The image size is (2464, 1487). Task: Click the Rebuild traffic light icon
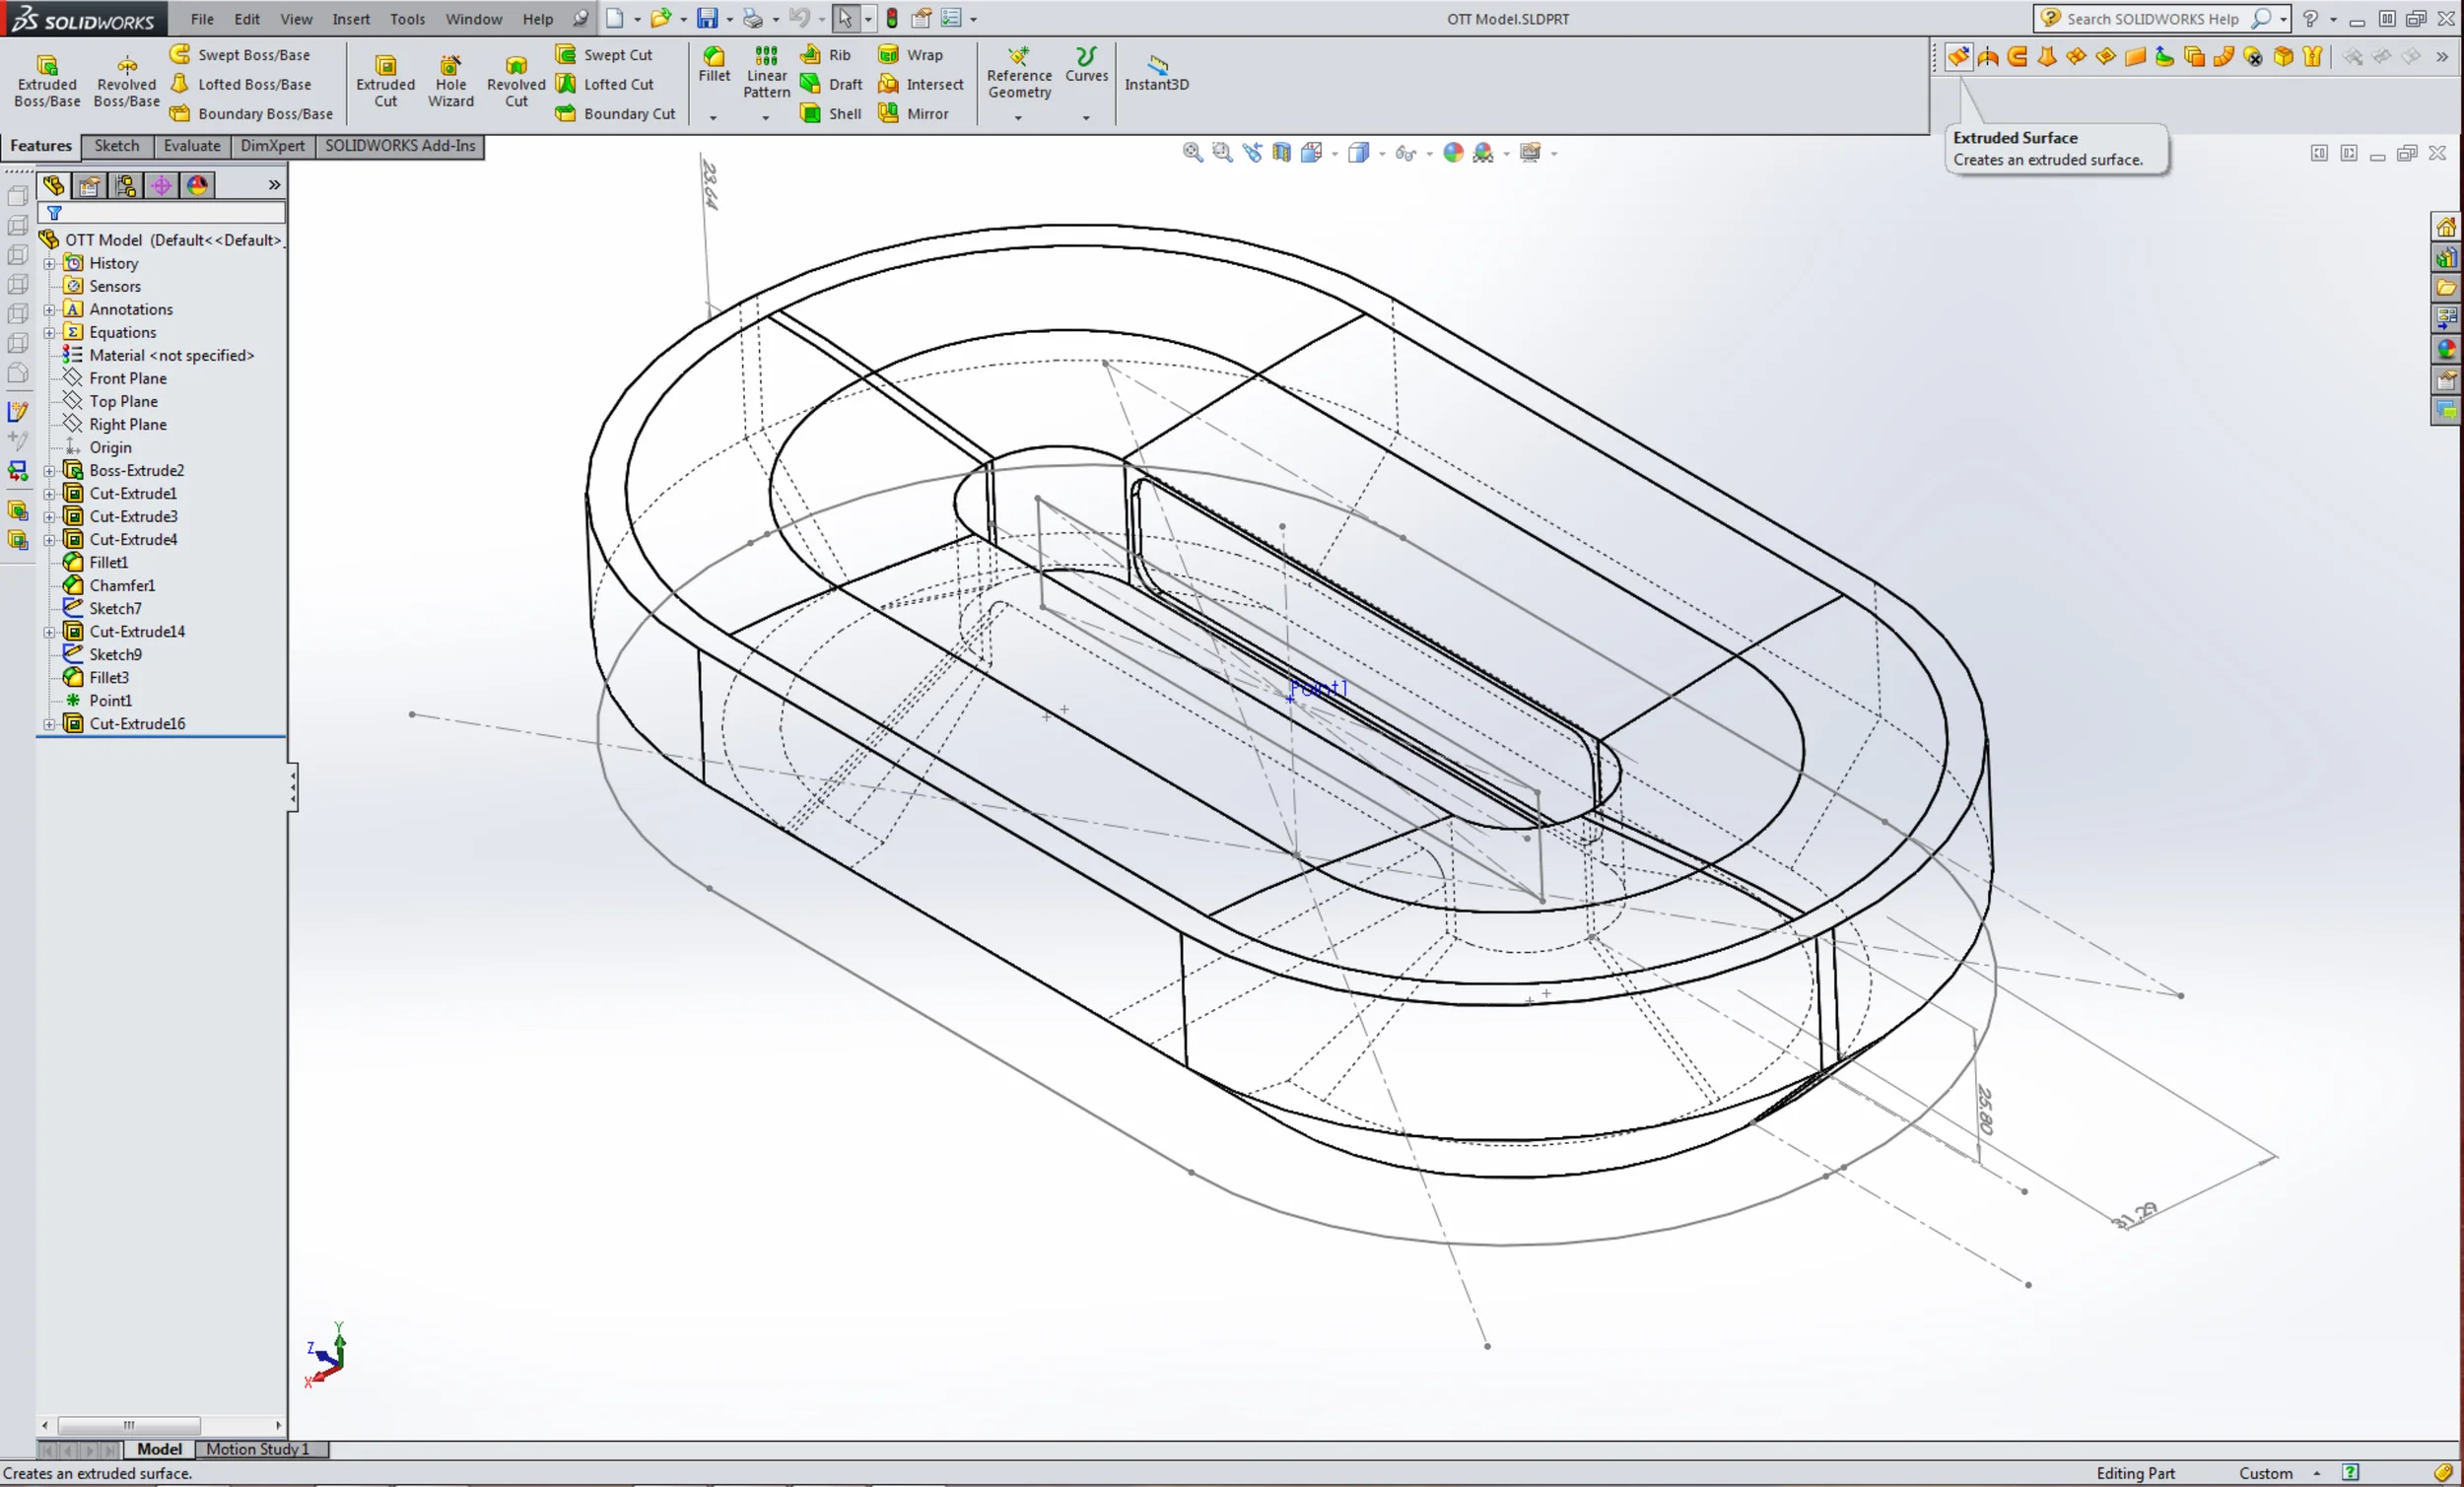892,18
